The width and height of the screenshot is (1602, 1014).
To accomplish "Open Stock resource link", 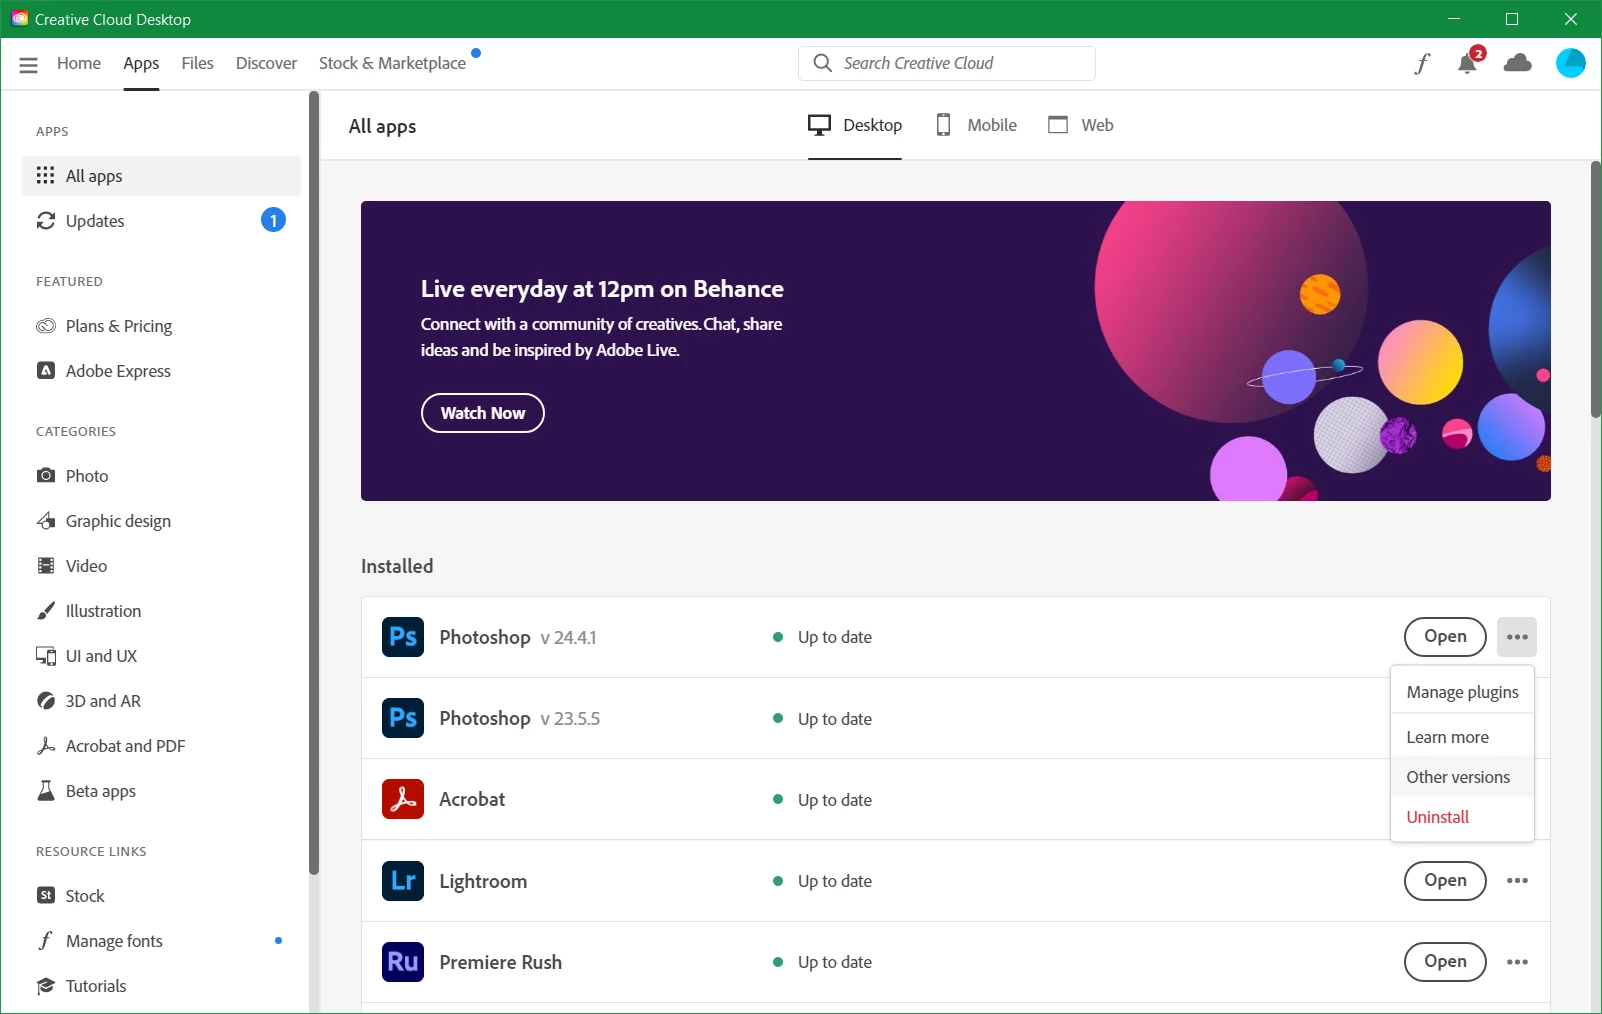I will (x=160, y=896).
